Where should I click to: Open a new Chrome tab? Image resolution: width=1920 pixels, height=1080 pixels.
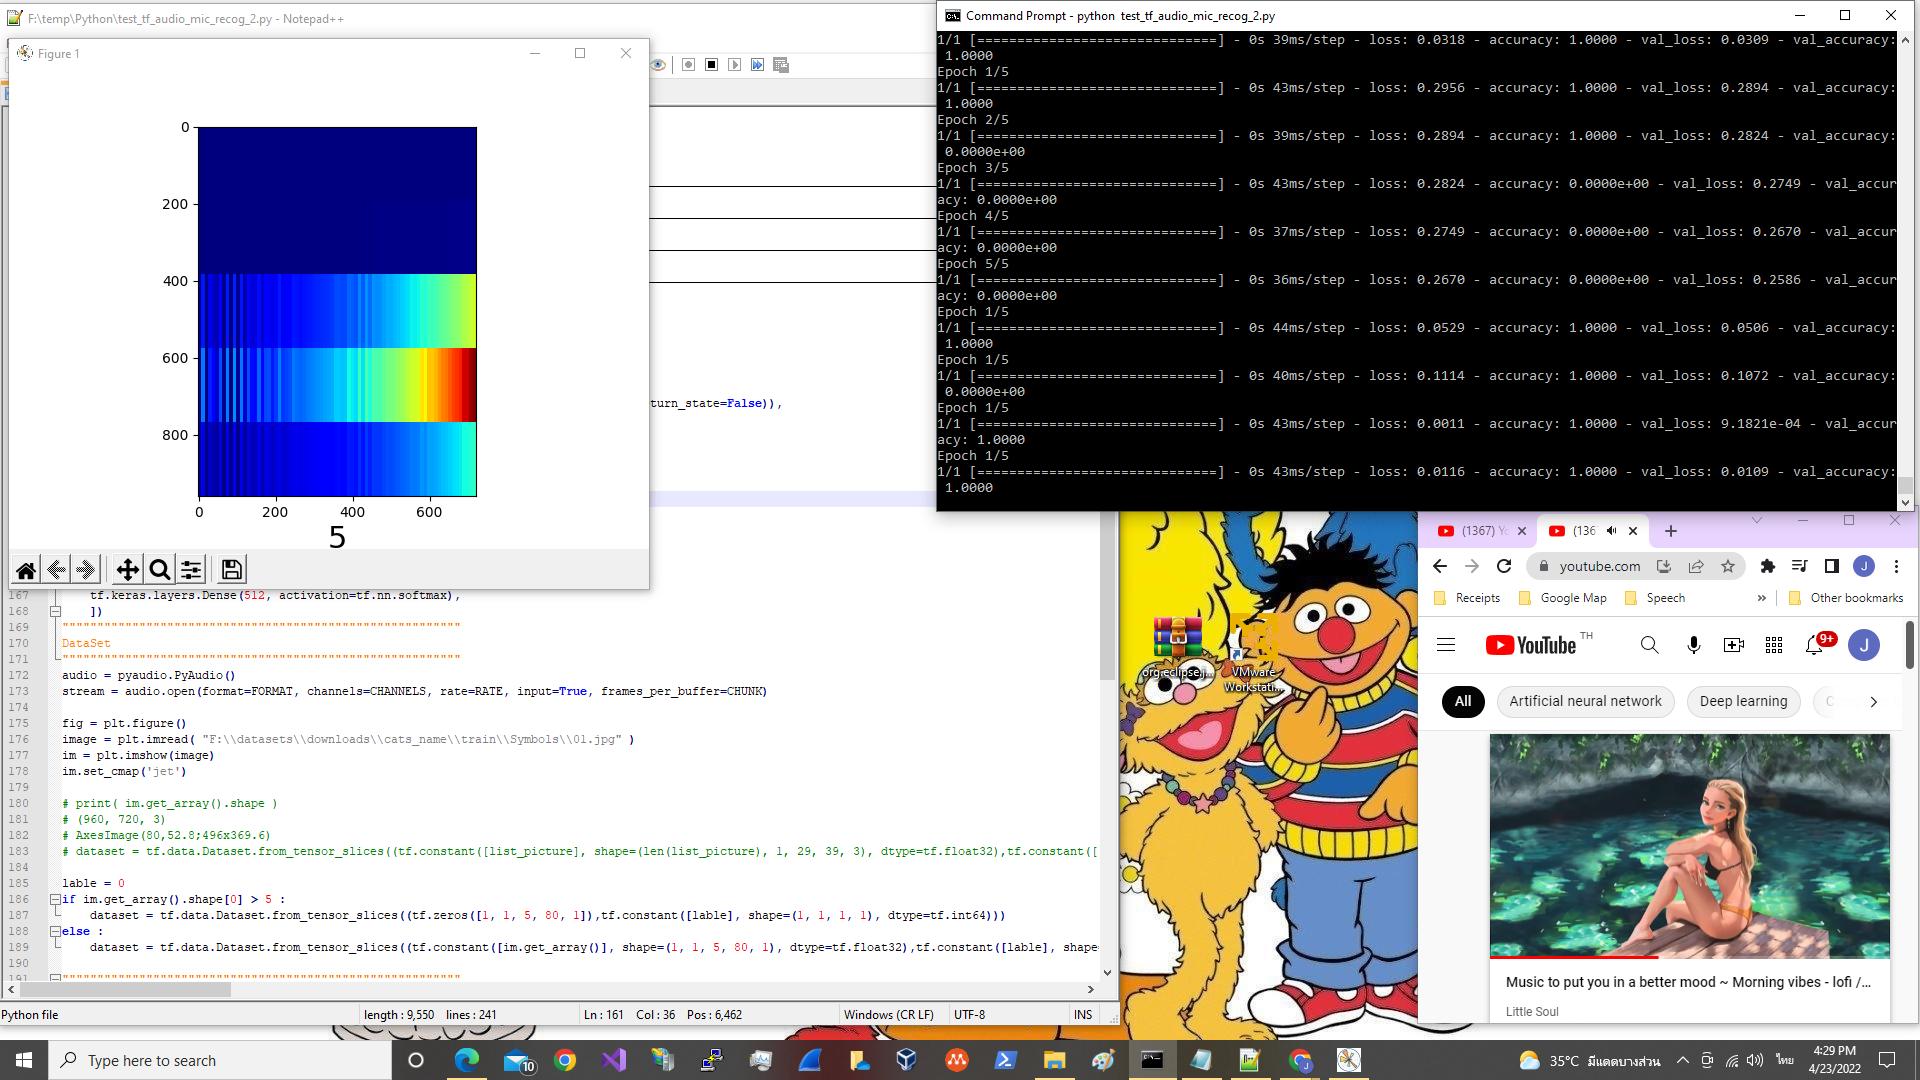coord(1670,531)
